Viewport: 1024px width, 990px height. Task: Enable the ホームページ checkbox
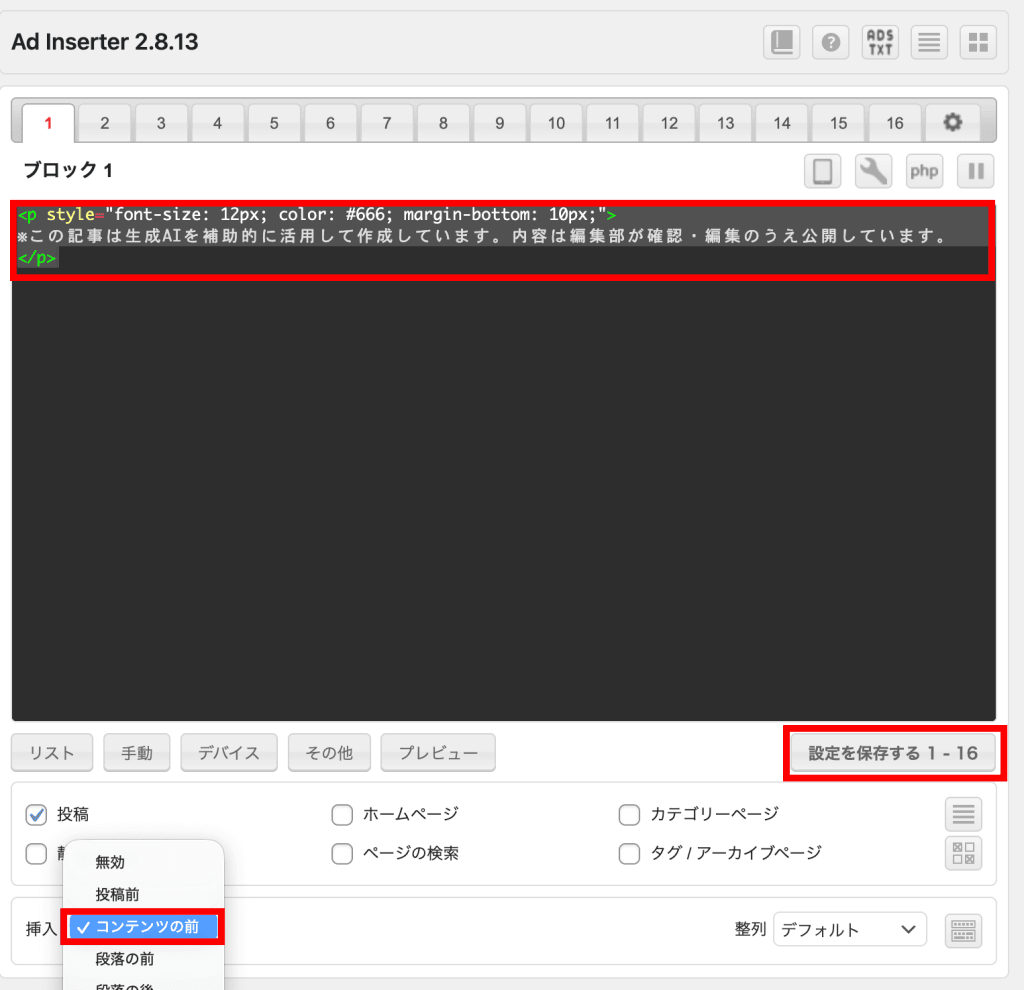342,814
